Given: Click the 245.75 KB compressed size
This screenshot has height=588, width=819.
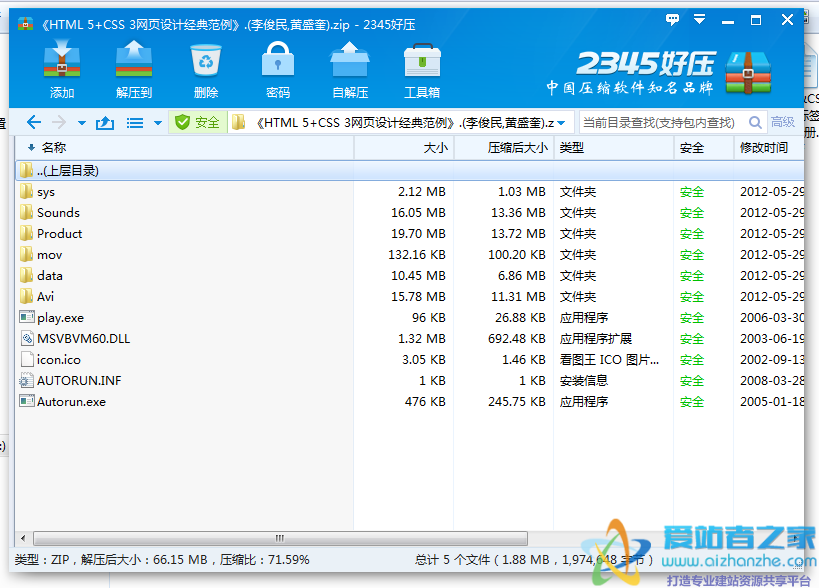Looking at the screenshot, I should click(x=517, y=402).
